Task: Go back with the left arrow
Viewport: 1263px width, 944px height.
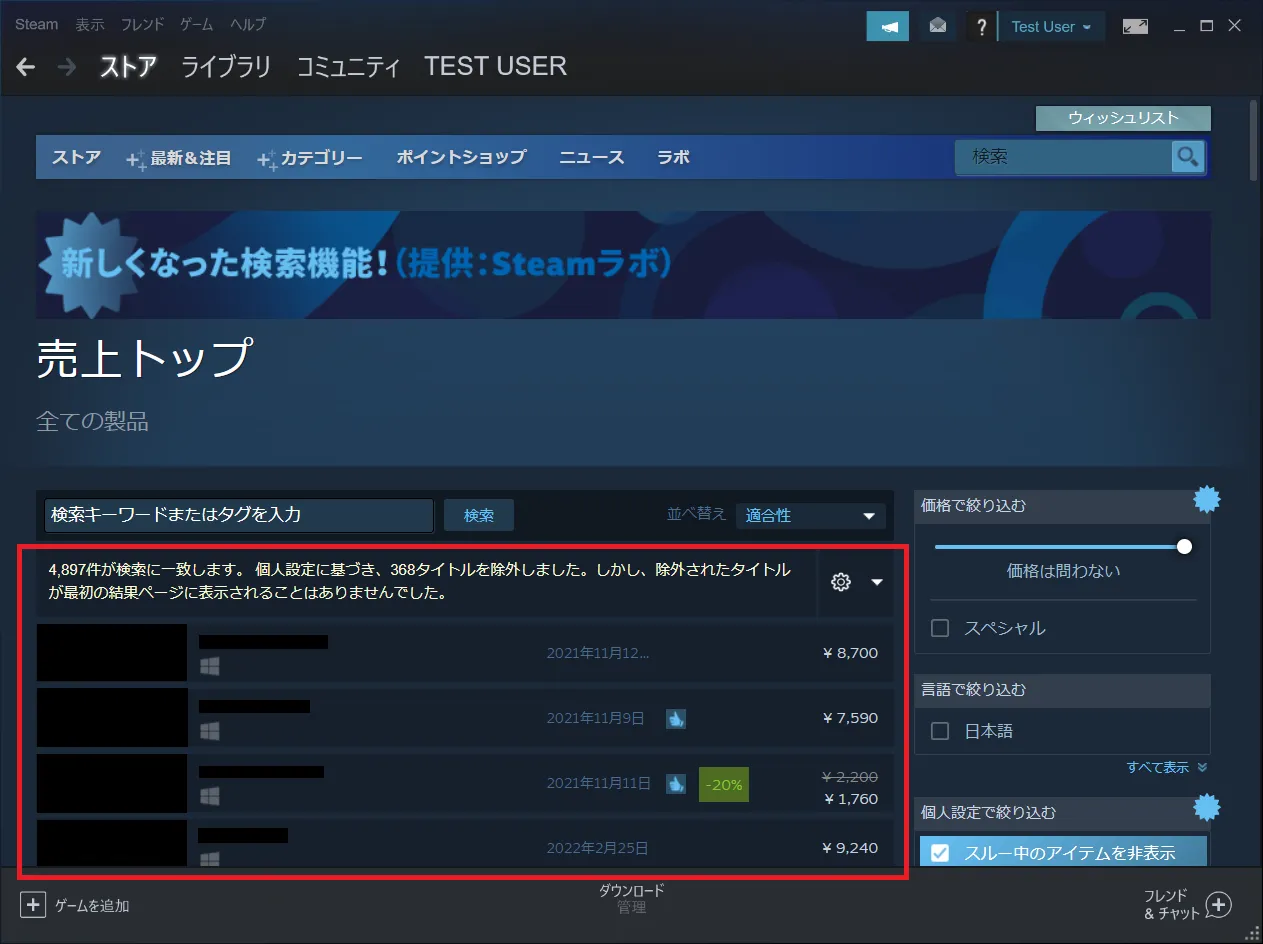Action: pyautogui.click(x=26, y=67)
